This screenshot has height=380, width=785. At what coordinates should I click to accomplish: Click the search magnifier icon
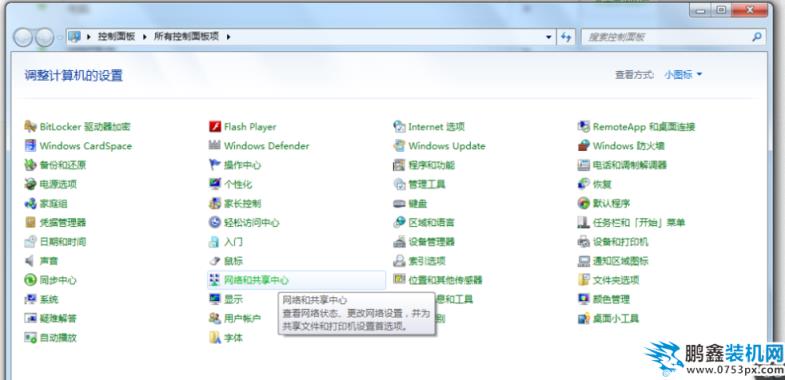coord(756,37)
